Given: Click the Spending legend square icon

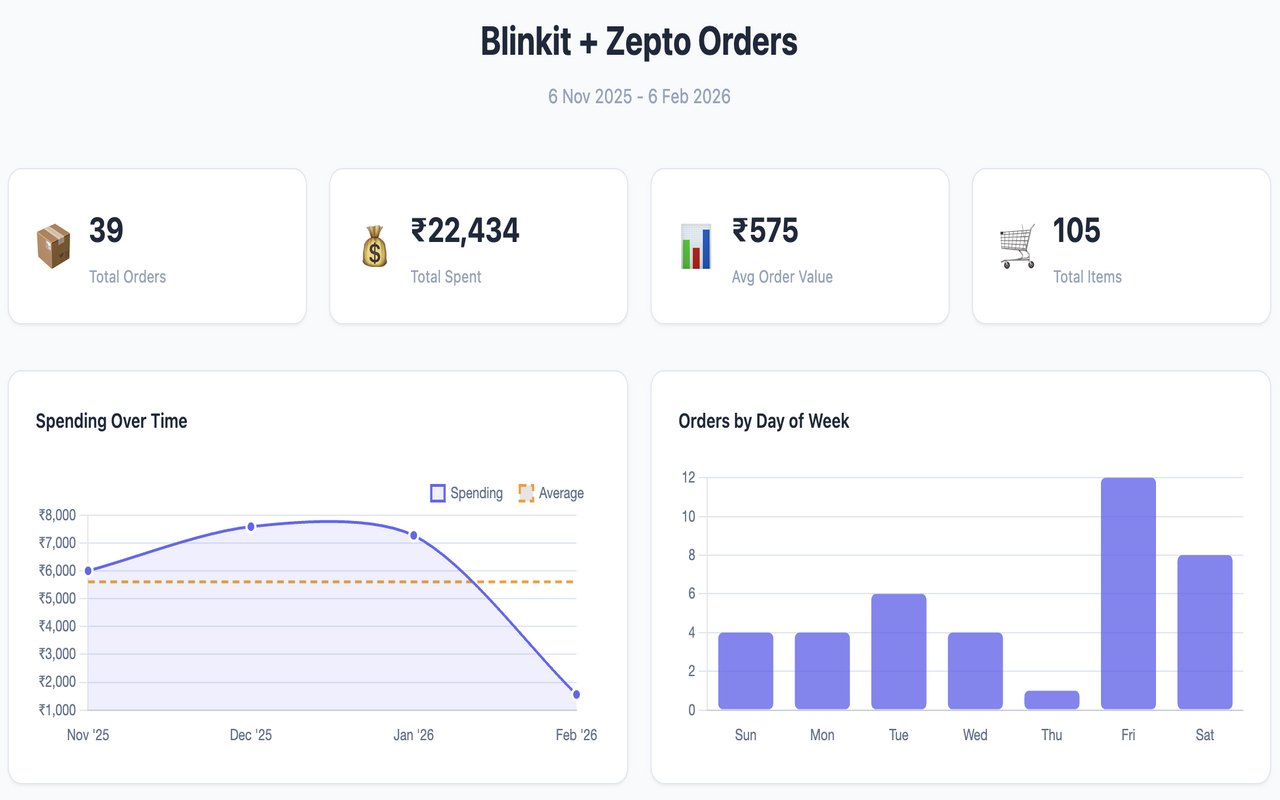Looking at the screenshot, I should [x=437, y=492].
